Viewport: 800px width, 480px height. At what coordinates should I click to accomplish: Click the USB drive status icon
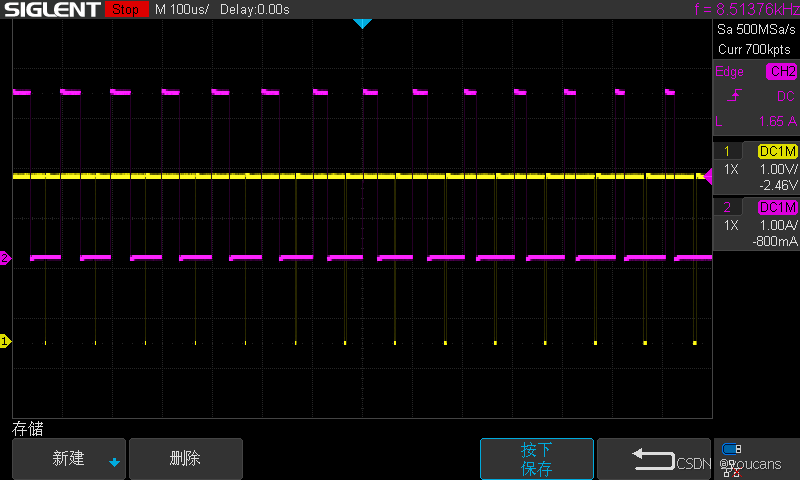point(732,449)
